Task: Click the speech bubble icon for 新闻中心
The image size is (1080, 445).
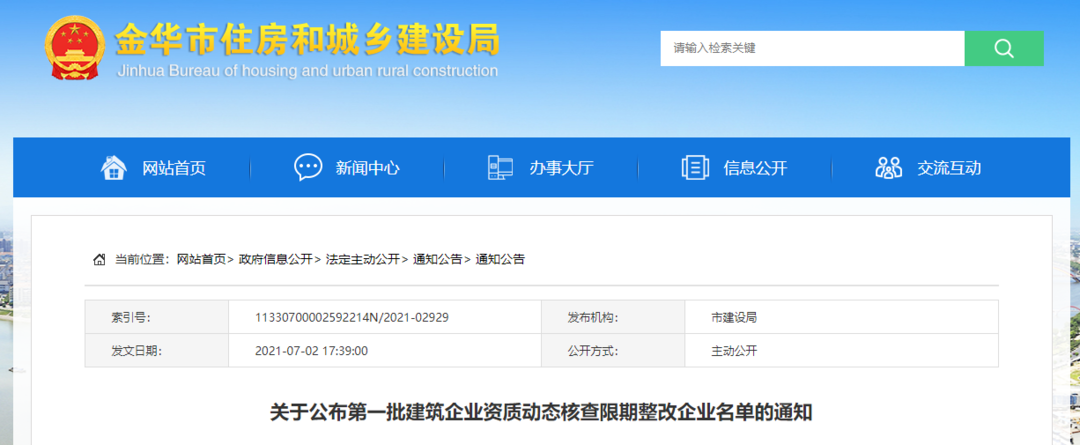Action: coord(308,168)
